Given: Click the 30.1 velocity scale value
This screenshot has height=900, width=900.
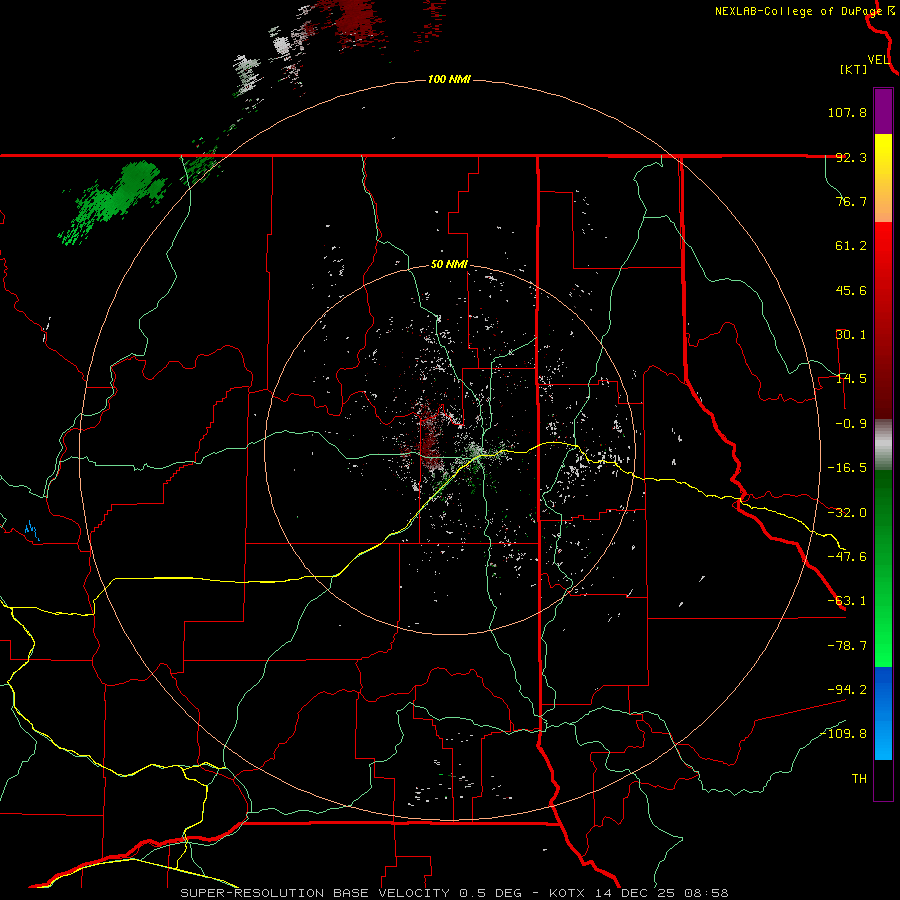Looking at the screenshot, I should (x=851, y=335).
